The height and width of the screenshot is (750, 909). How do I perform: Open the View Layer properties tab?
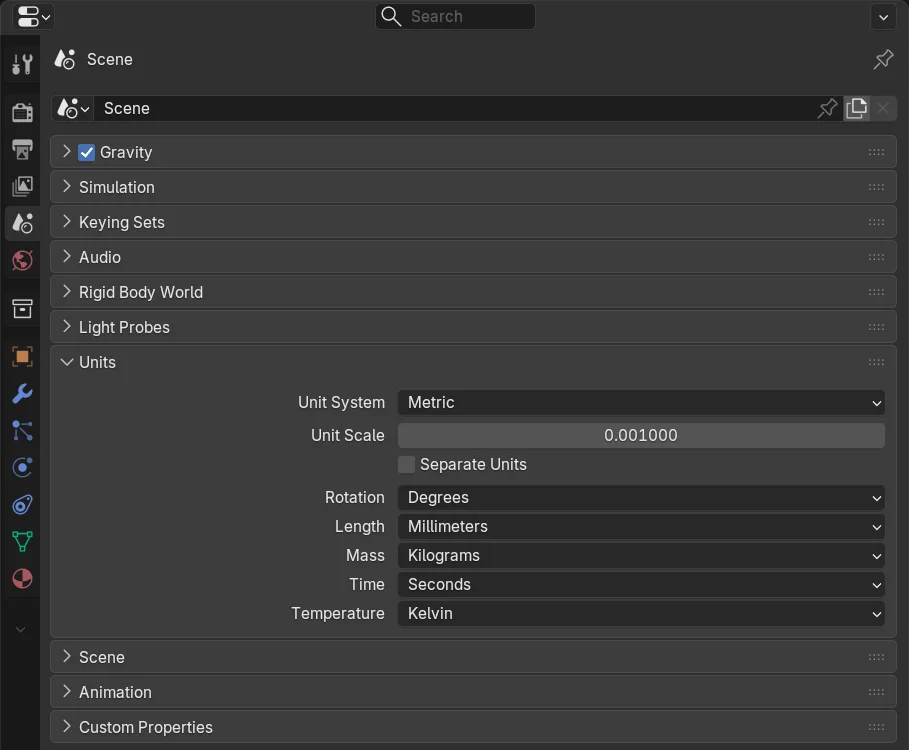[x=22, y=186]
